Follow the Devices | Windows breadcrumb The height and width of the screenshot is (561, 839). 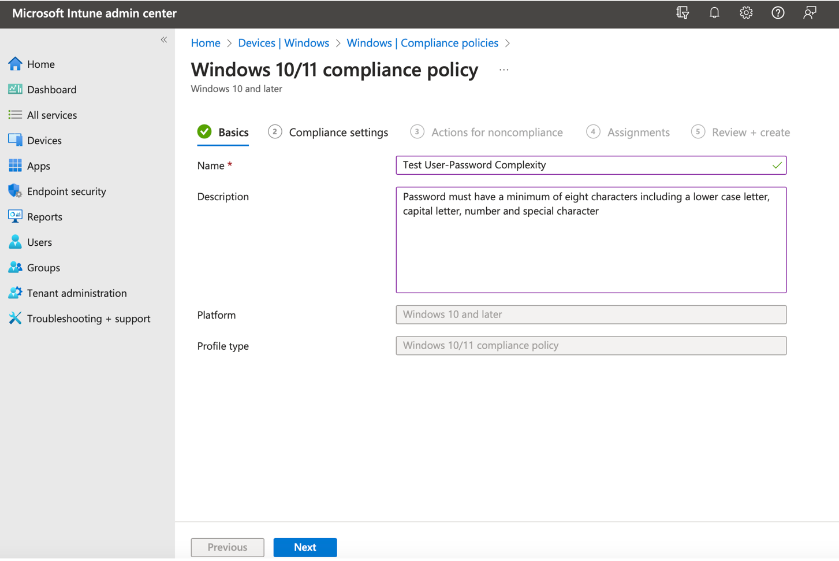pos(284,43)
